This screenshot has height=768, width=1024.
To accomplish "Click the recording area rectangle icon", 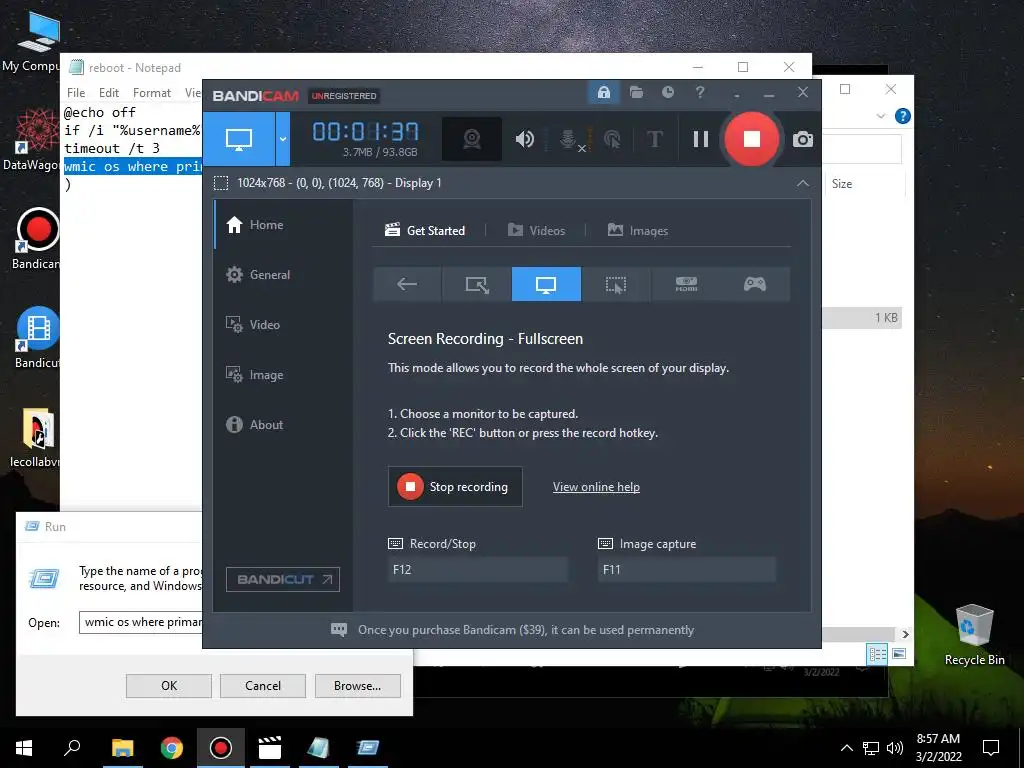I will pyautogui.click(x=221, y=183).
